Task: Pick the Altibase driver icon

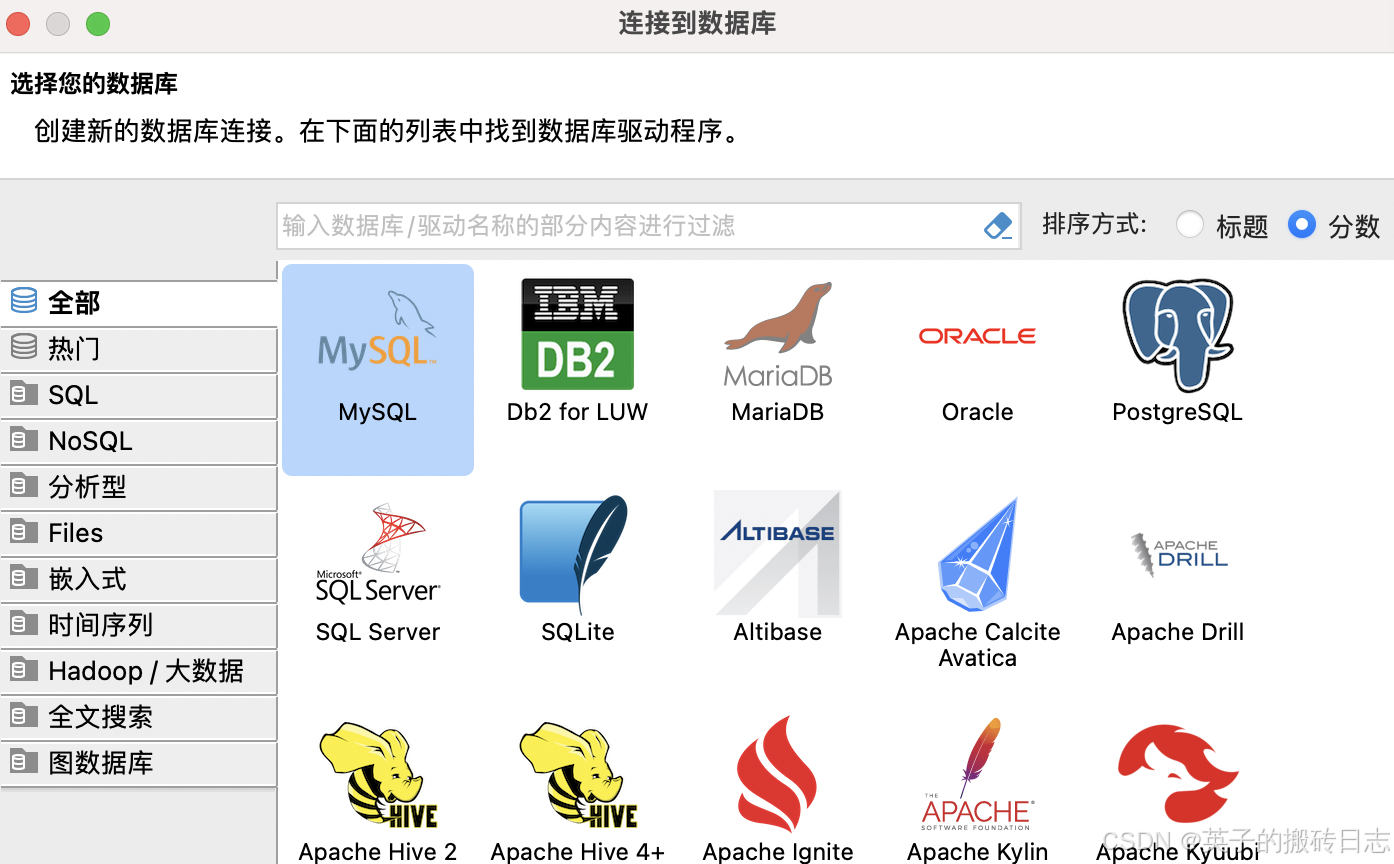Action: (778, 553)
